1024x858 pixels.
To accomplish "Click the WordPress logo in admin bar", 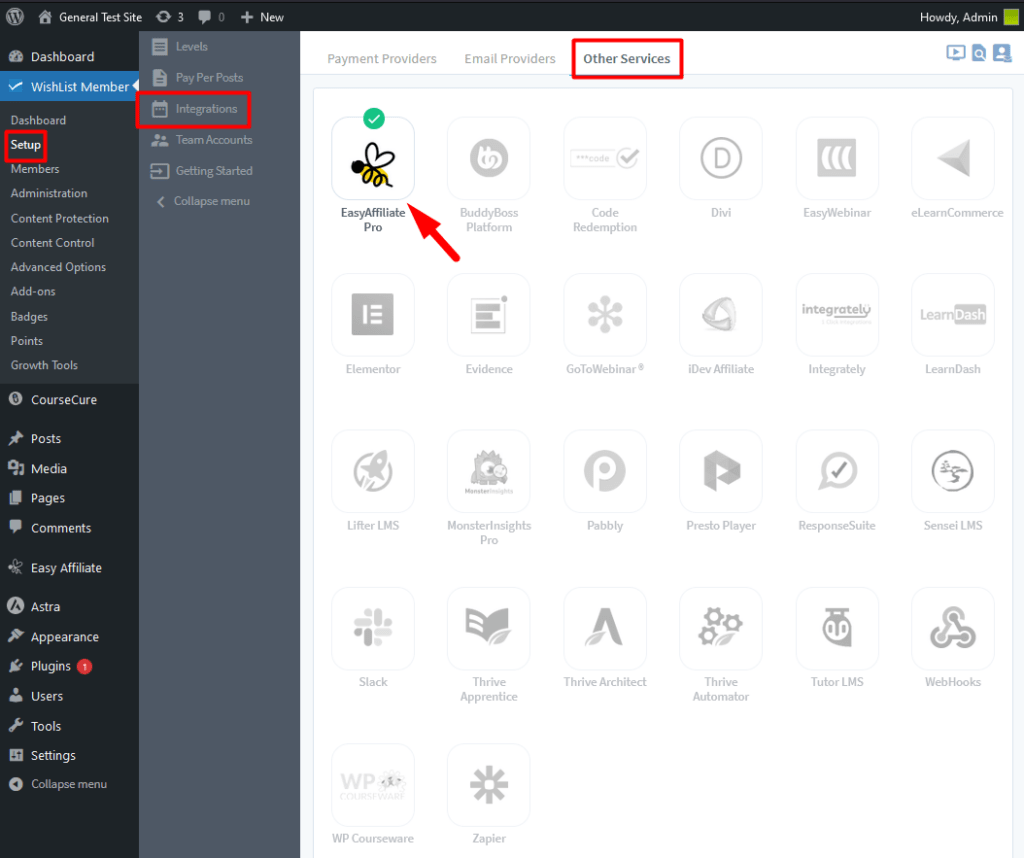I will [14, 16].
